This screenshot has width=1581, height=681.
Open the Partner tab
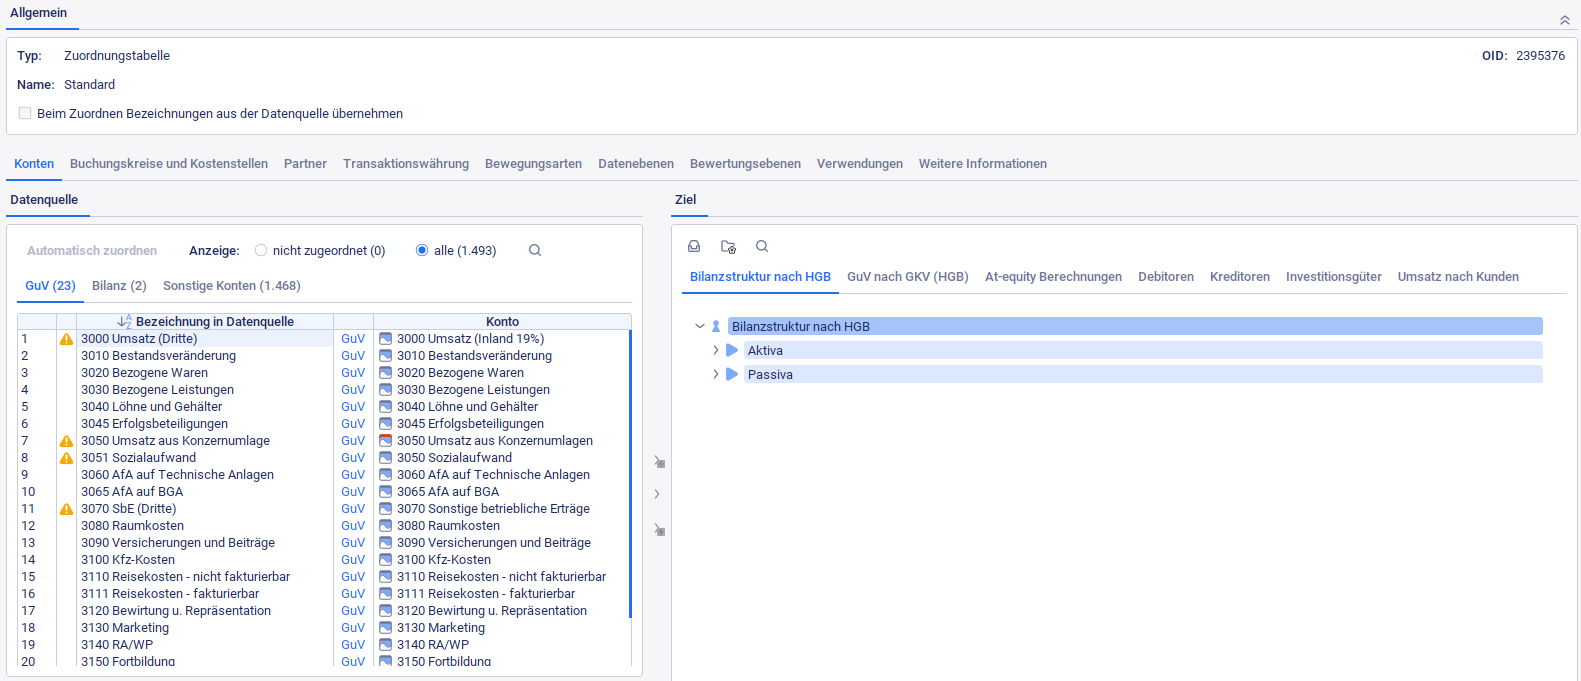pyautogui.click(x=305, y=163)
